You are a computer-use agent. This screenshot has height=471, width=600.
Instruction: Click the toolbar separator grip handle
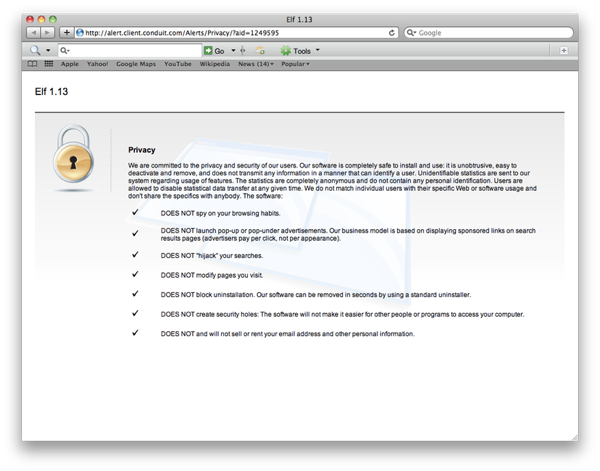243,51
